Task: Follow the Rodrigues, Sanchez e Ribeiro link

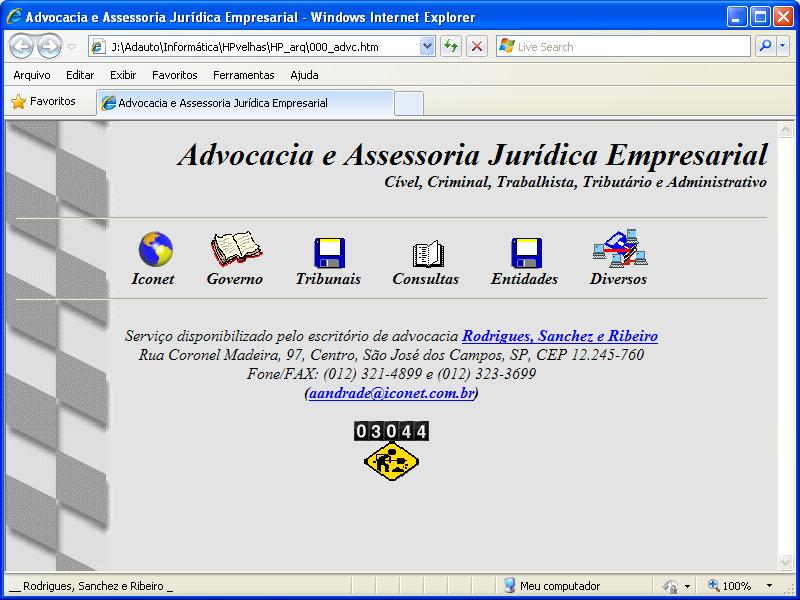Action: (559, 336)
